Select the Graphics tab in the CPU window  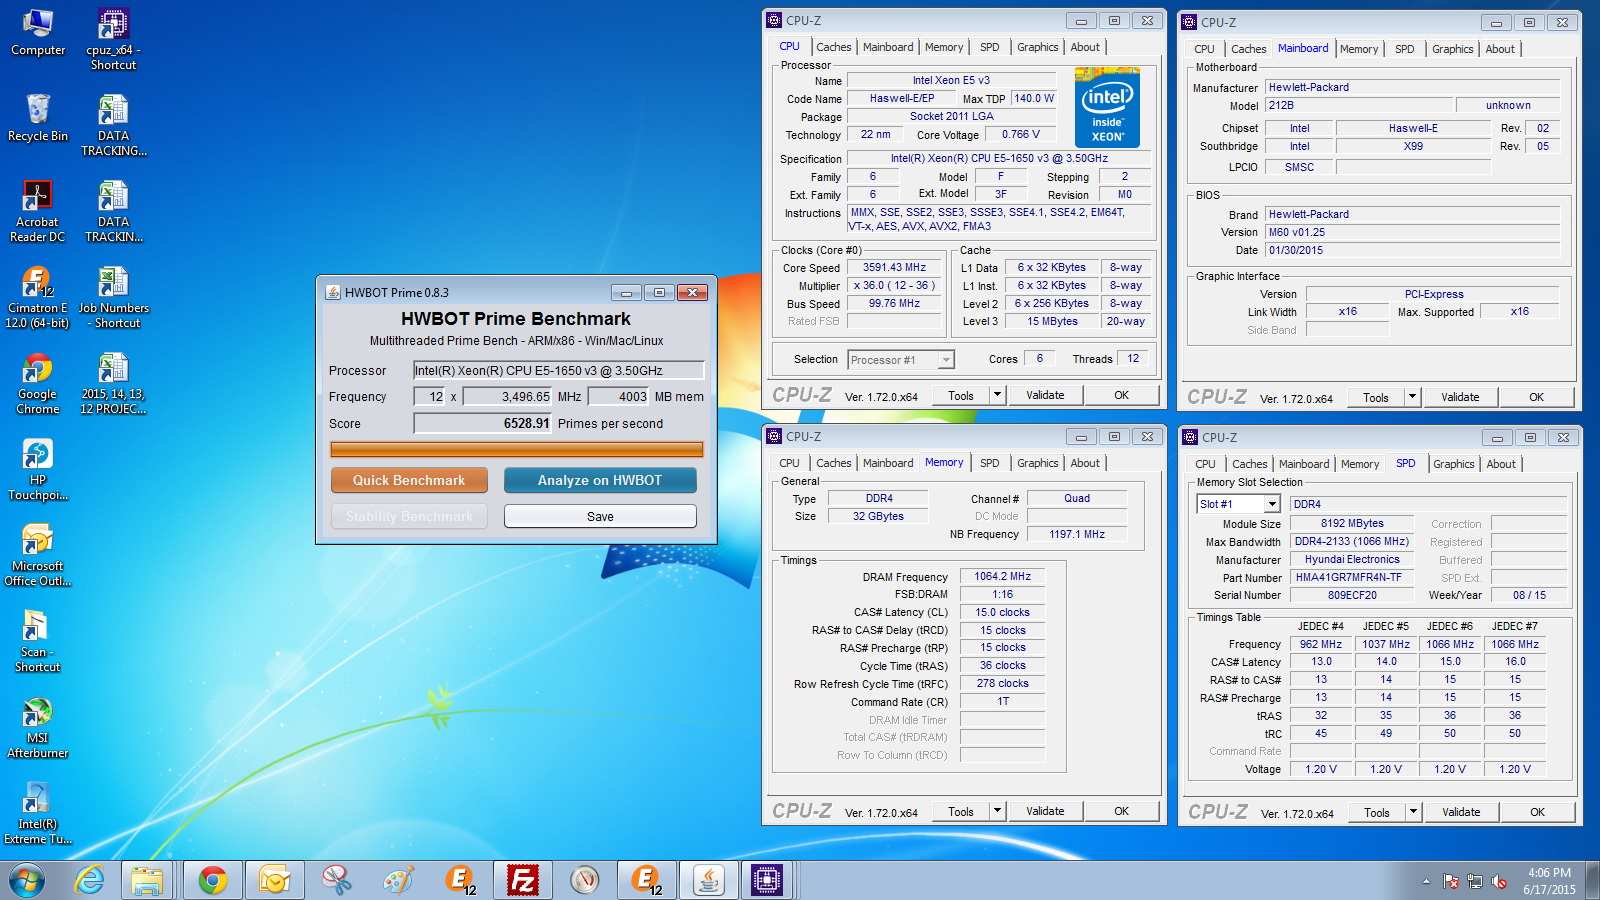pos(1037,47)
